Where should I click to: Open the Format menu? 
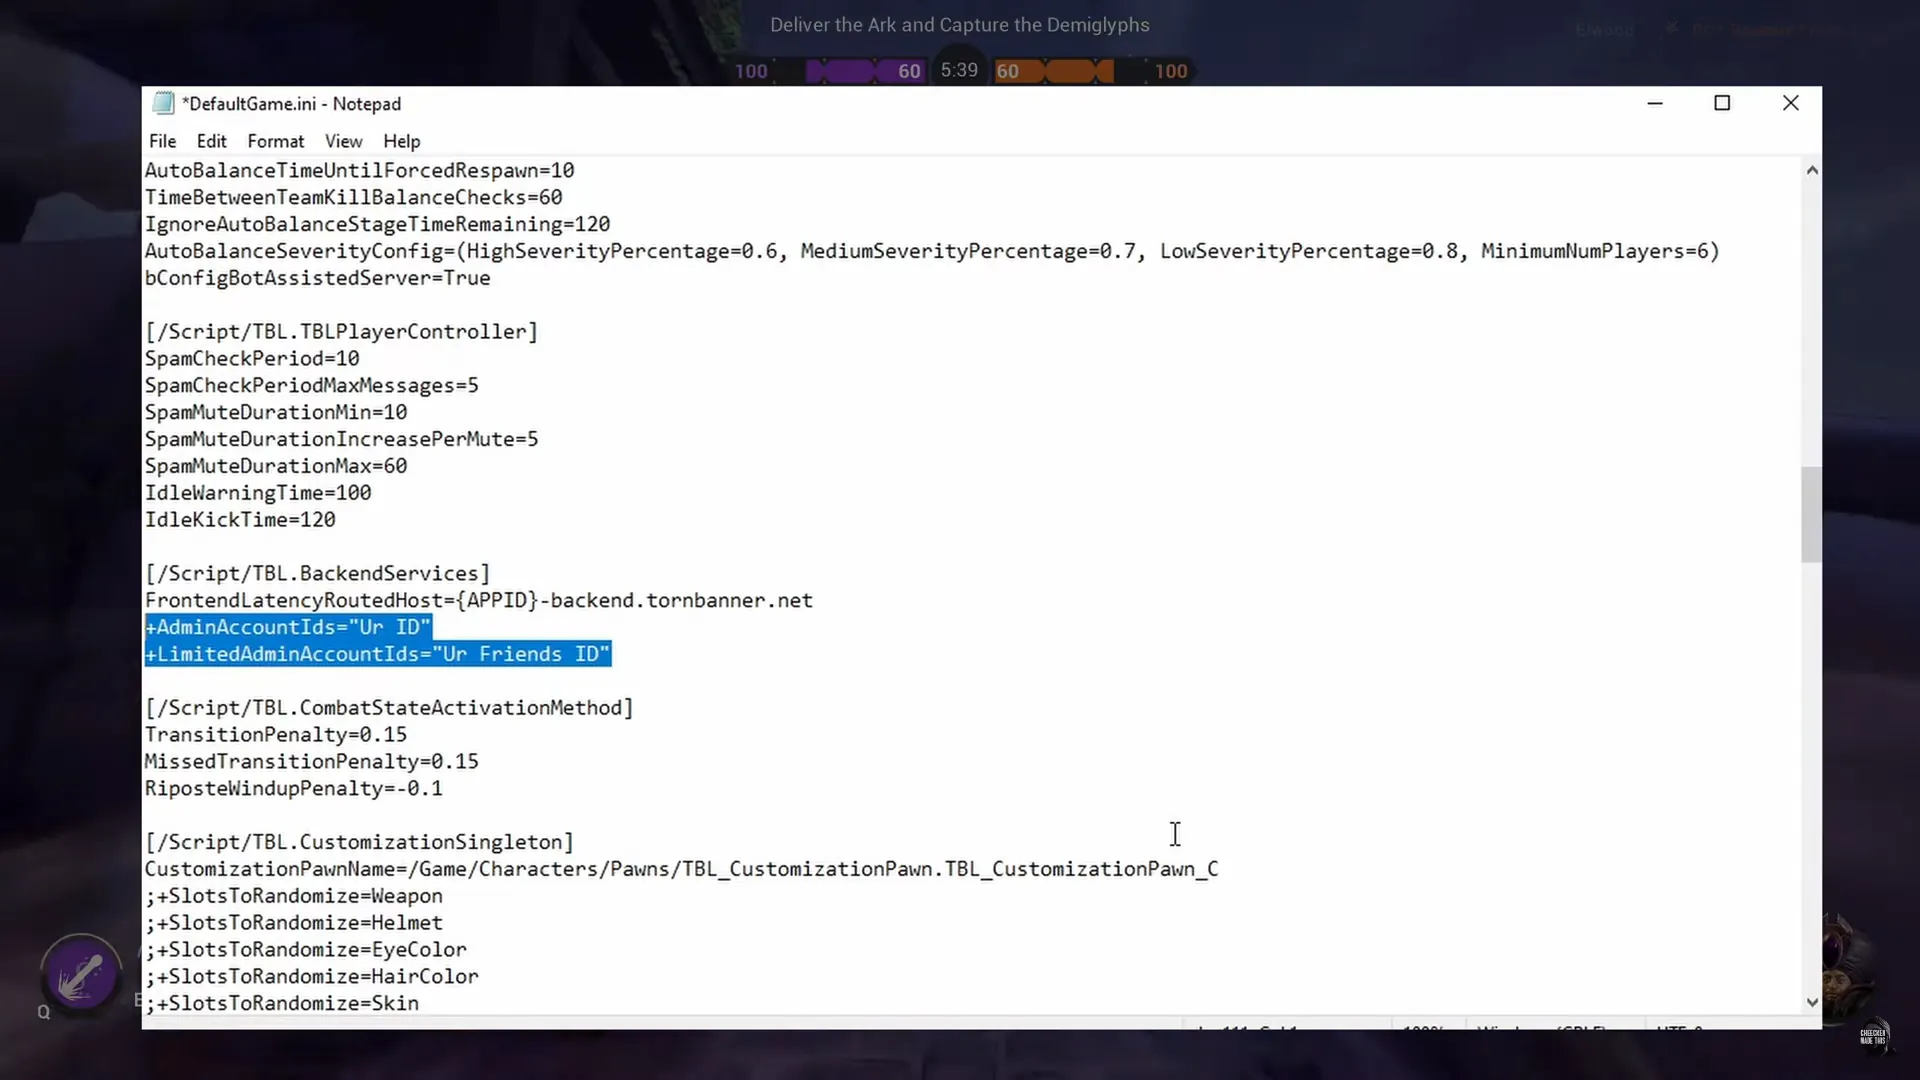pos(275,140)
